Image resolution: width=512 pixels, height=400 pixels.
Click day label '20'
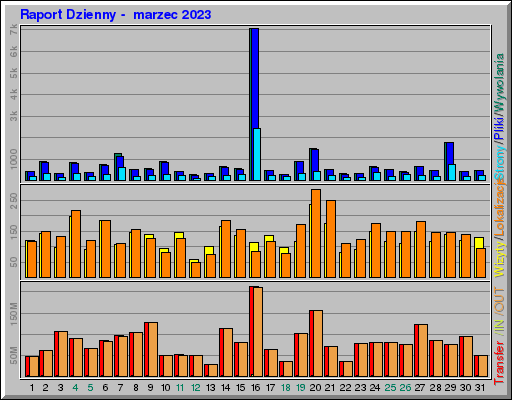[x=315, y=388]
